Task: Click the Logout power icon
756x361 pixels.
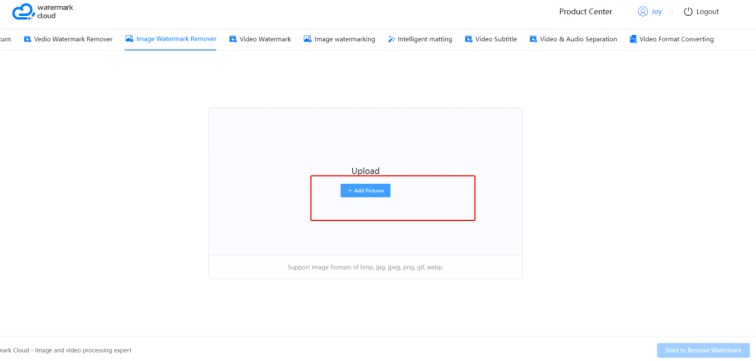Action: pyautogui.click(x=688, y=12)
